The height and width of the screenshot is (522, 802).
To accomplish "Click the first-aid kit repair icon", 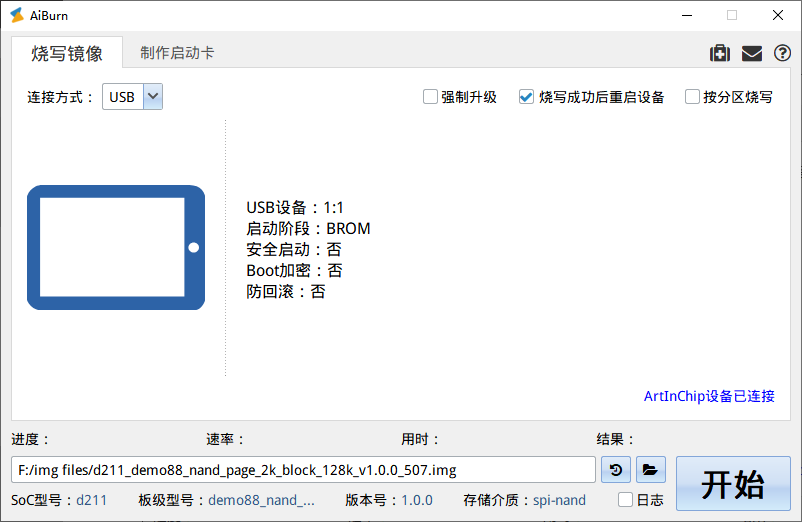I will click(719, 53).
